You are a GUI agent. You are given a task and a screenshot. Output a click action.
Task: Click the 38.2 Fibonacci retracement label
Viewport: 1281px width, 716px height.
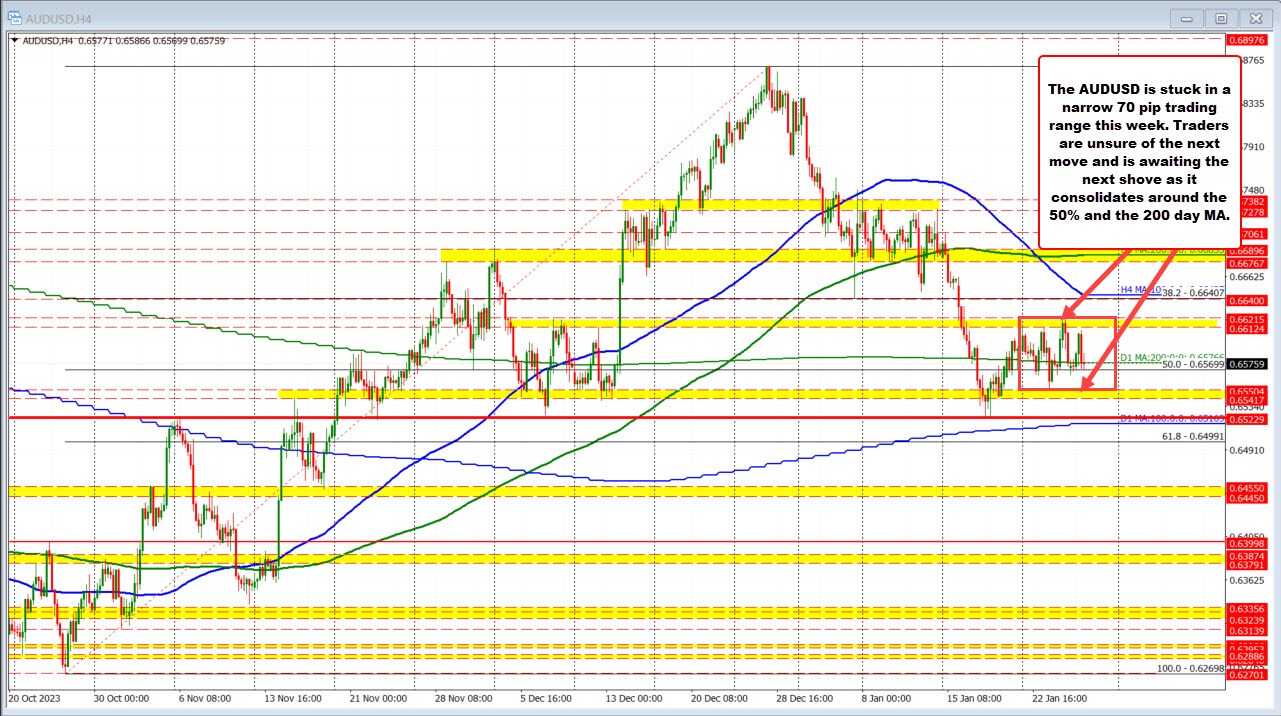click(x=1191, y=292)
